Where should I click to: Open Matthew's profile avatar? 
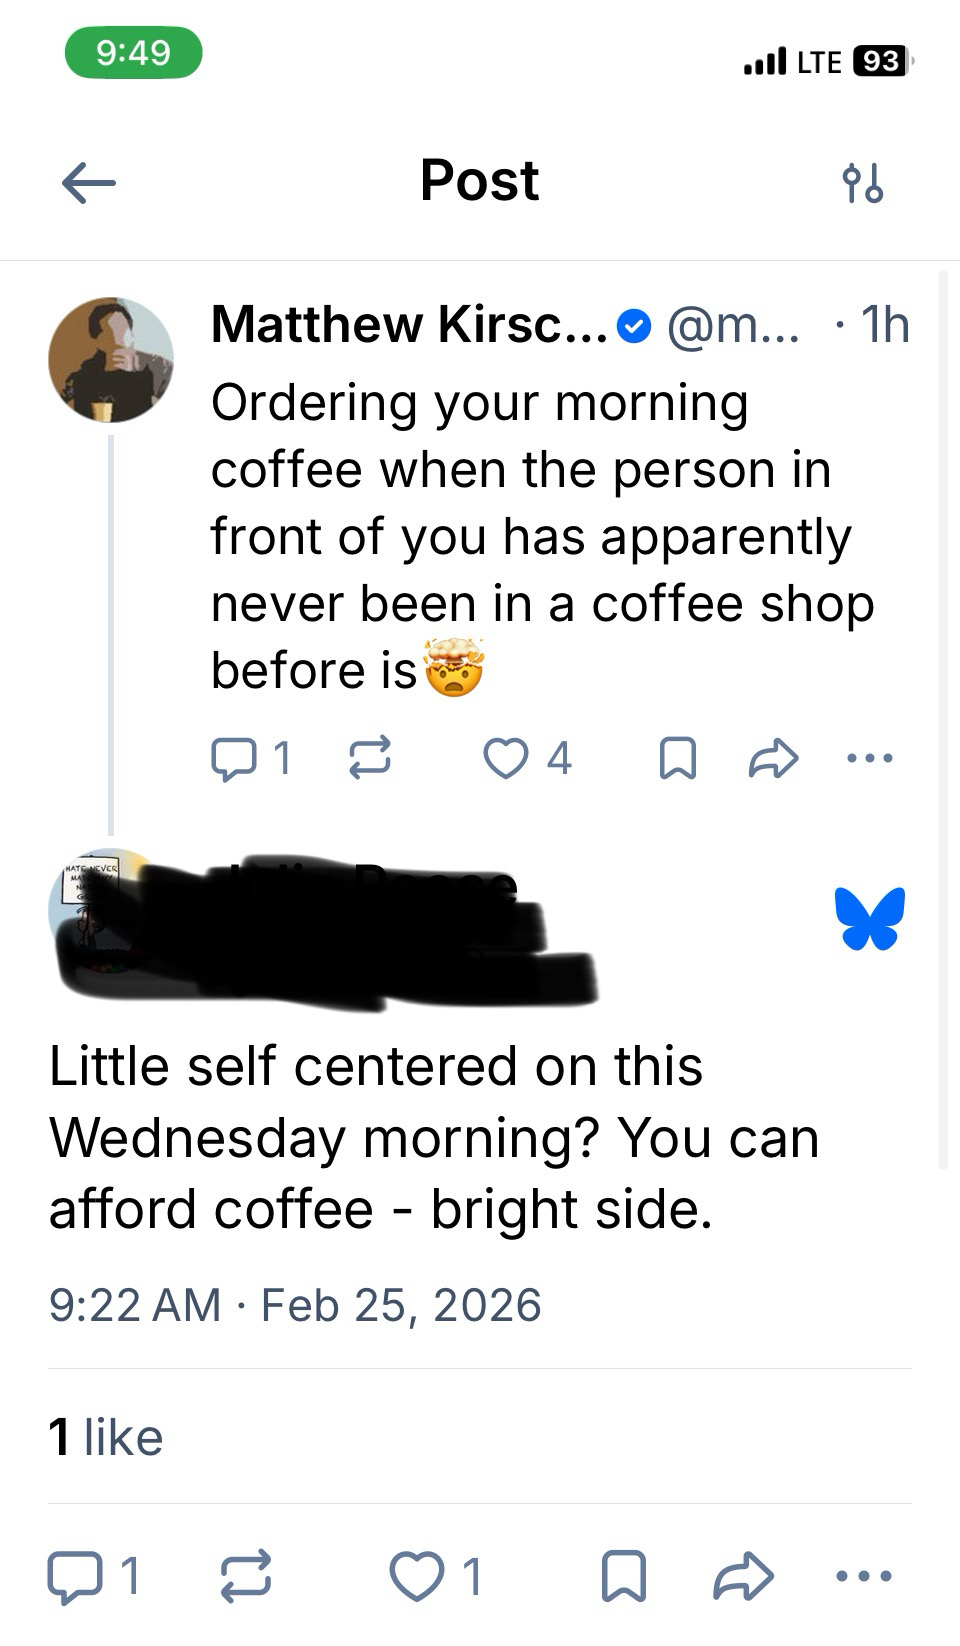(x=111, y=360)
